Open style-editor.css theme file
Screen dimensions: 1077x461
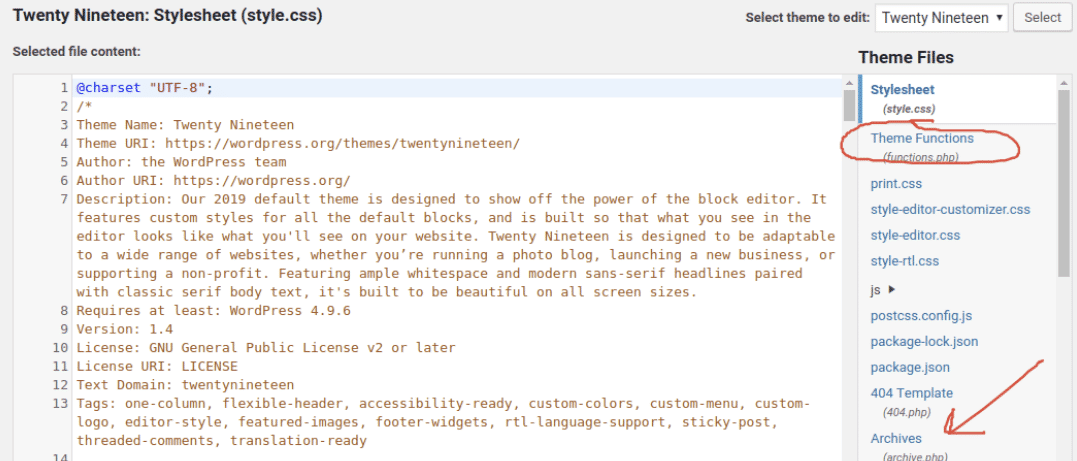pos(915,236)
